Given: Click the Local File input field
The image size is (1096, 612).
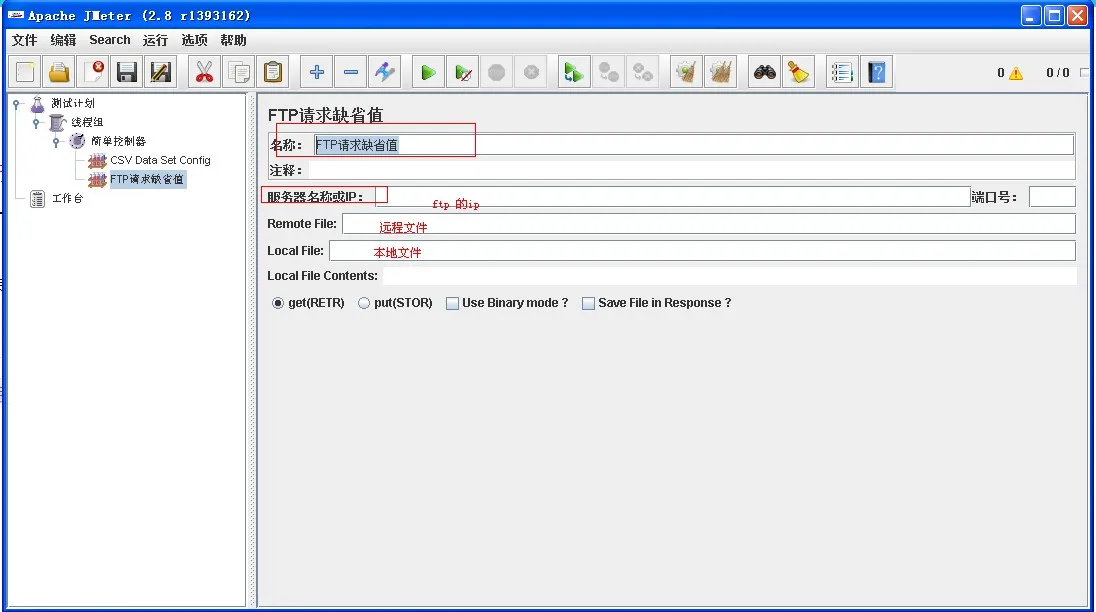Looking at the screenshot, I should (702, 251).
